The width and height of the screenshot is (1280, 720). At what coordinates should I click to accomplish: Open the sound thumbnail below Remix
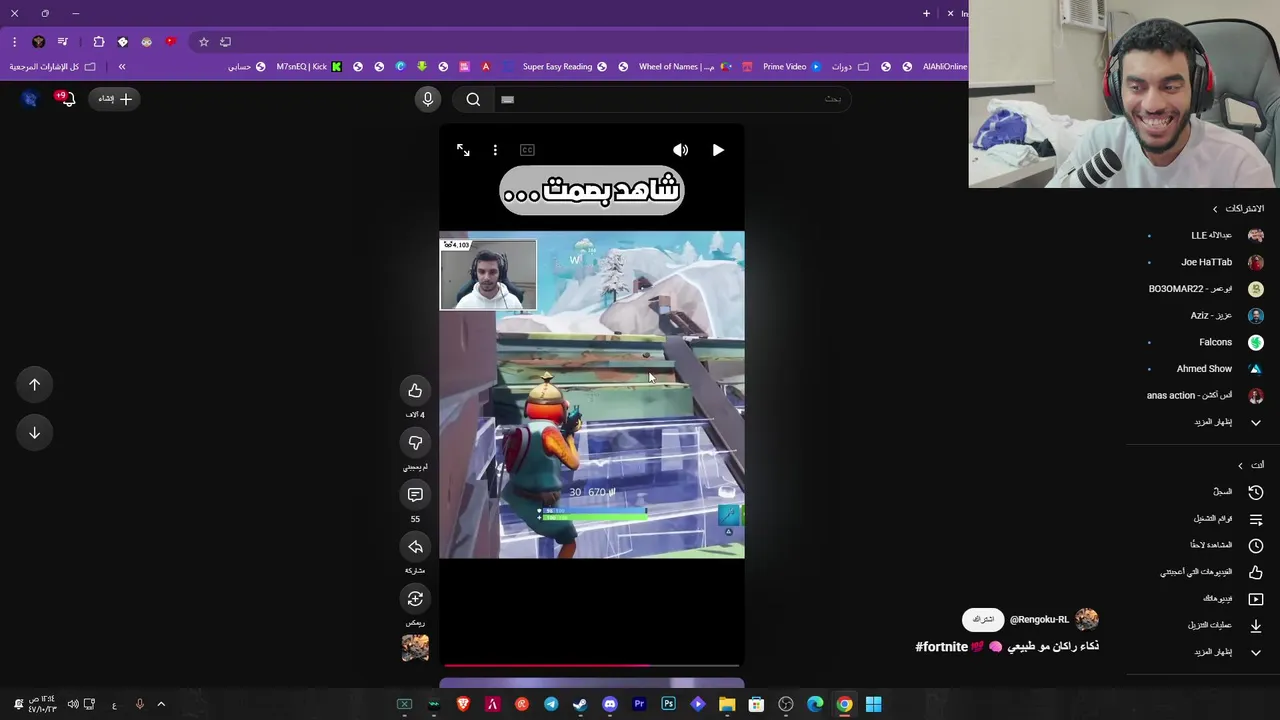tap(415, 648)
